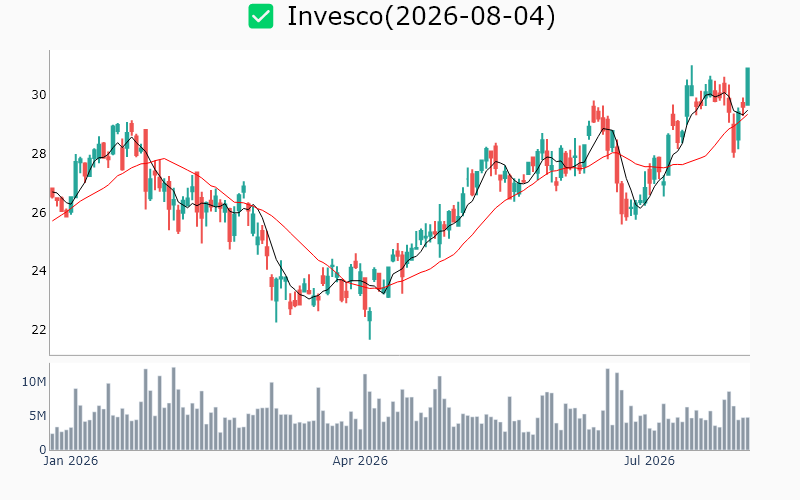Click the 28 price axis label
This screenshot has height=500, width=800.
coord(39,154)
